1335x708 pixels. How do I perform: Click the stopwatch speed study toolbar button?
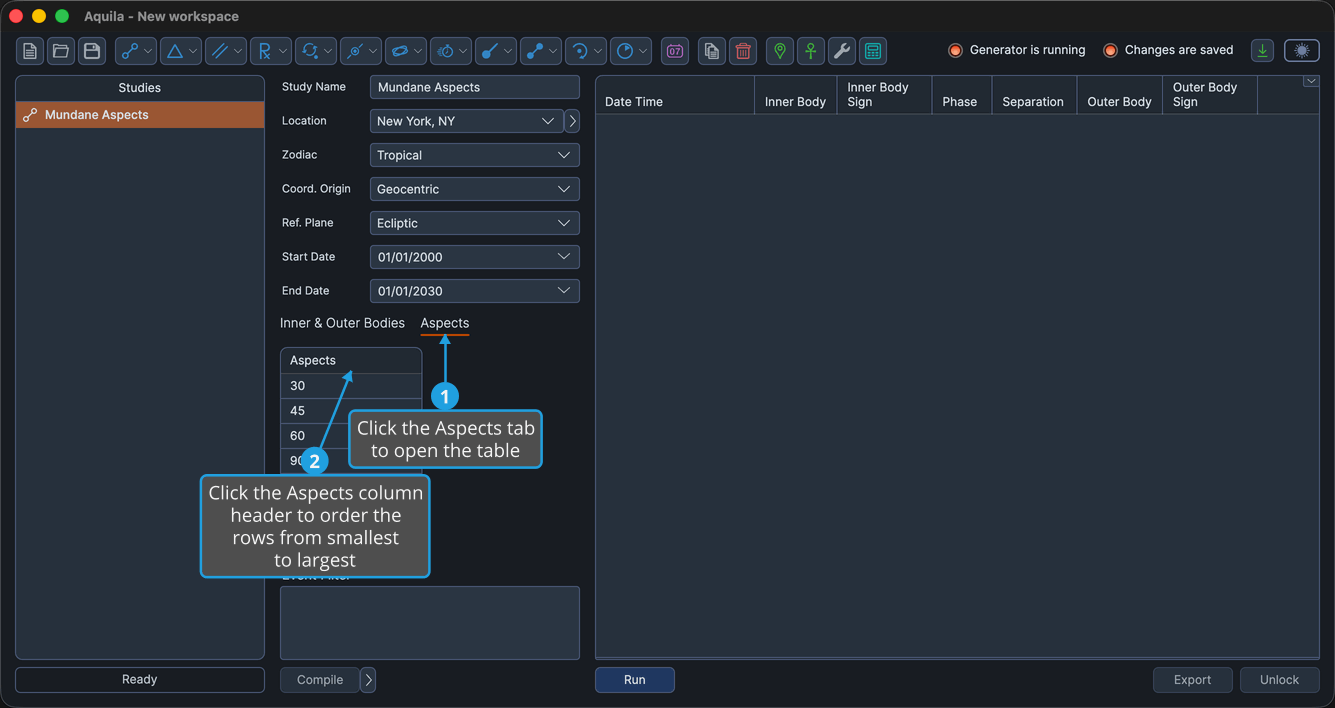tap(451, 51)
